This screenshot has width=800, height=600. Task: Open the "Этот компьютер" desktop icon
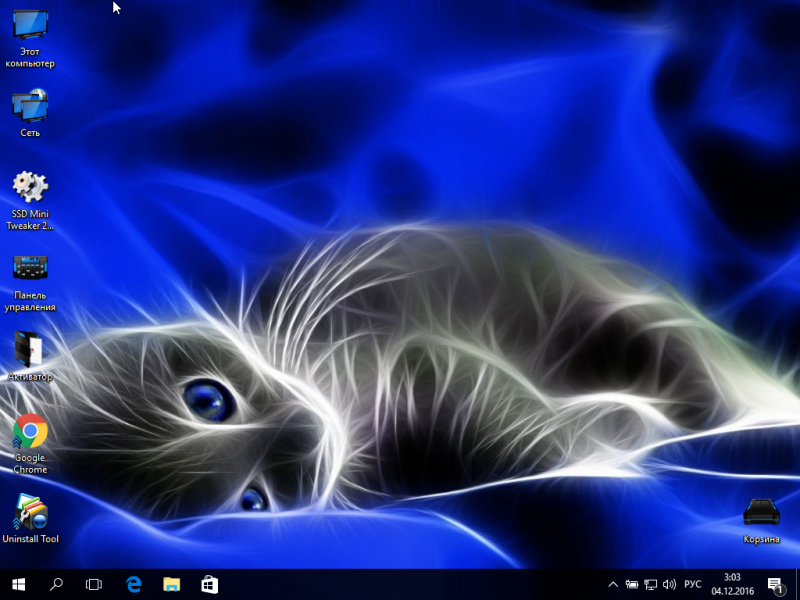coord(30,39)
